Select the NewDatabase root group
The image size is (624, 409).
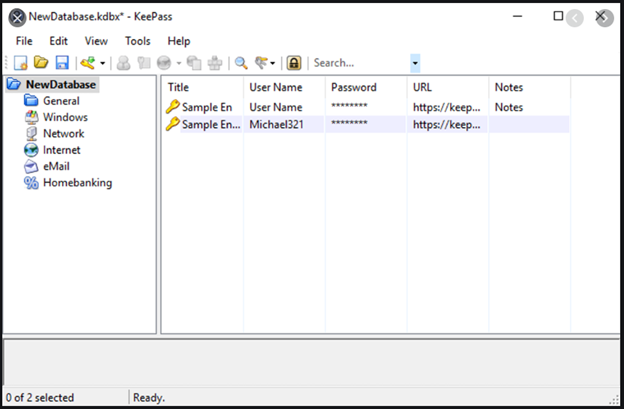[61, 84]
